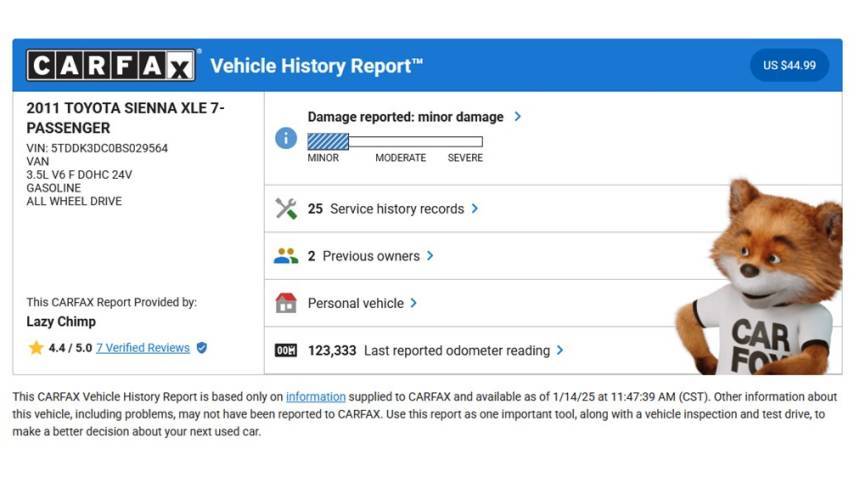Open the 7 Verified Reviews link
The image size is (860, 484).
143,348
